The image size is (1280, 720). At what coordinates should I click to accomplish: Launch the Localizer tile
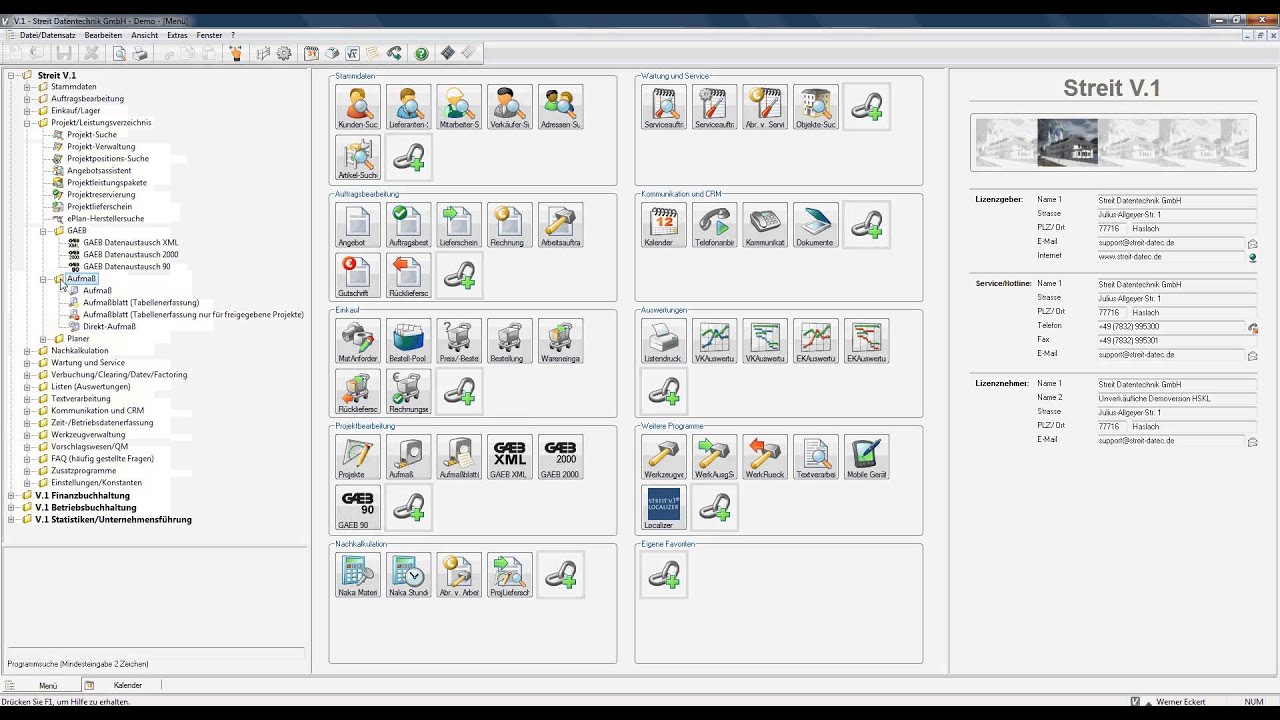coord(664,508)
